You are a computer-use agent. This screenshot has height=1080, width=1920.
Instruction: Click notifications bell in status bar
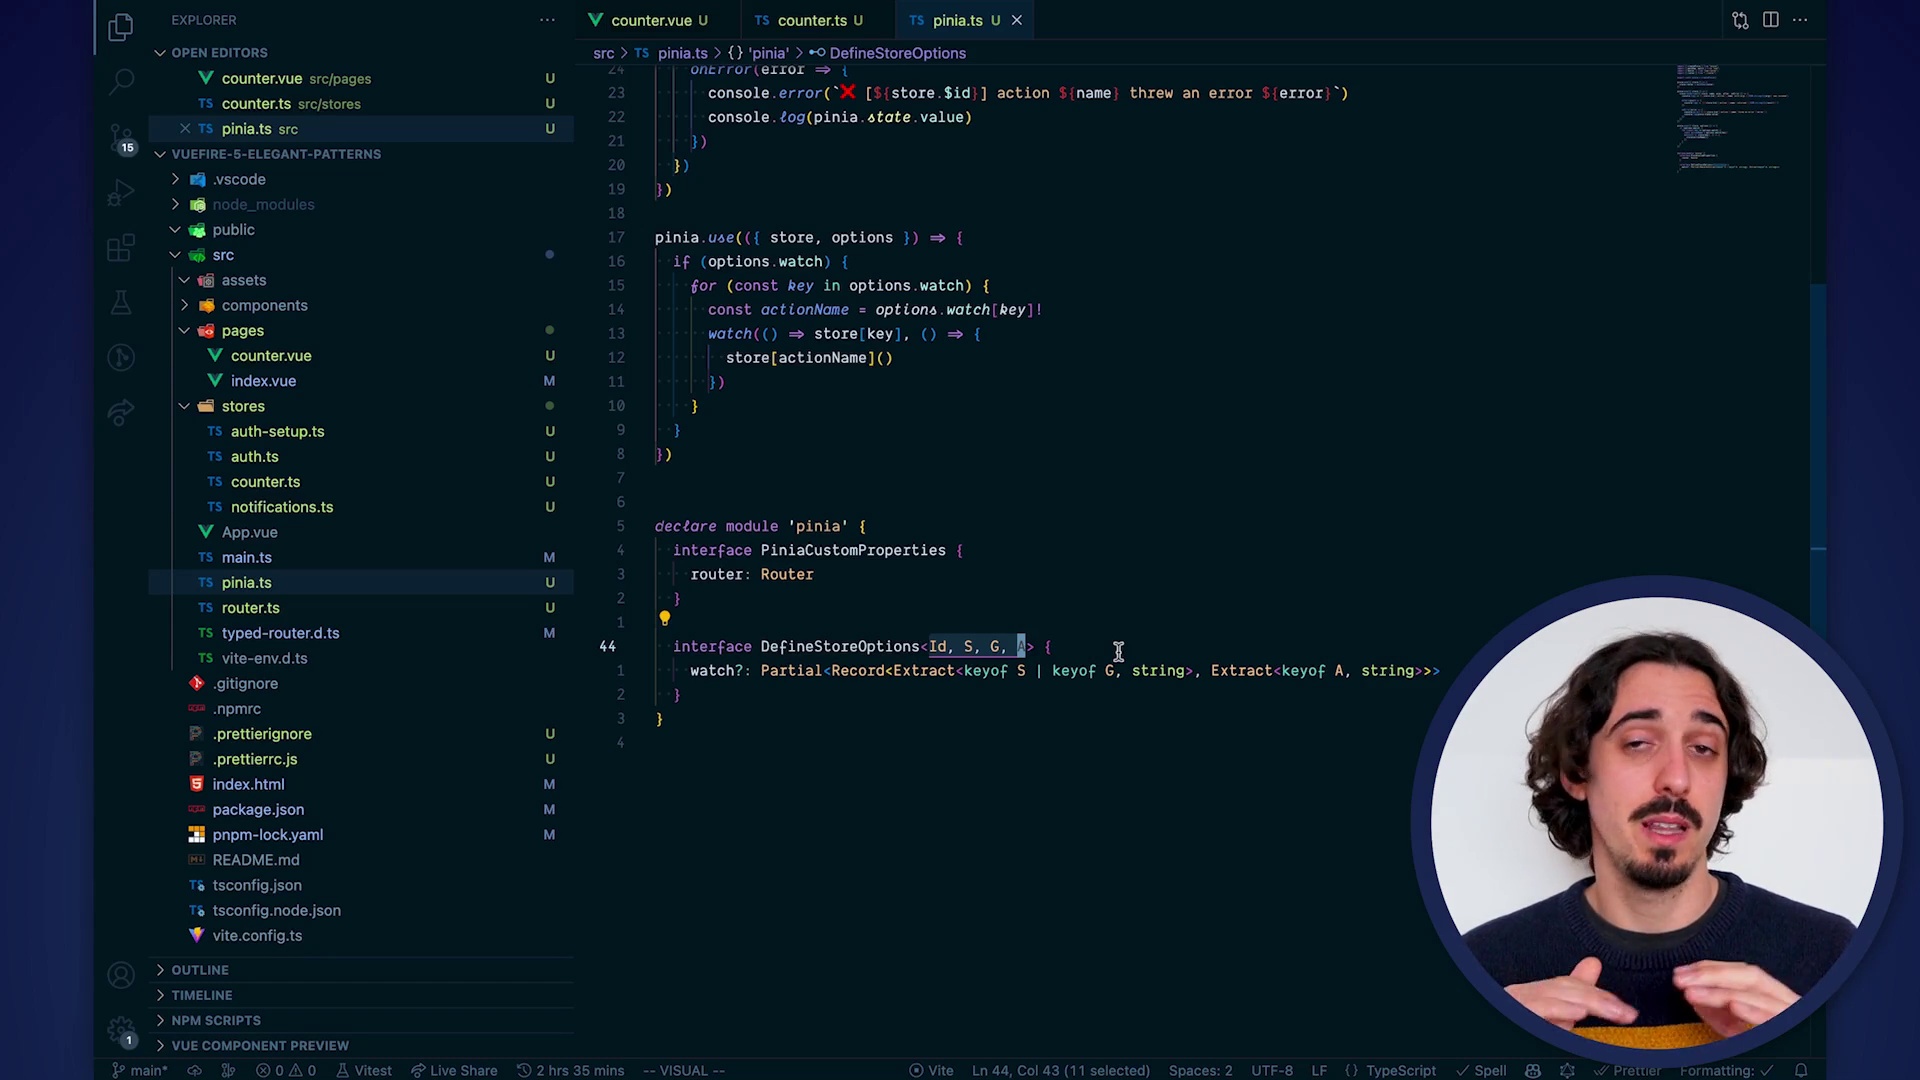pyautogui.click(x=1801, y=1070)
